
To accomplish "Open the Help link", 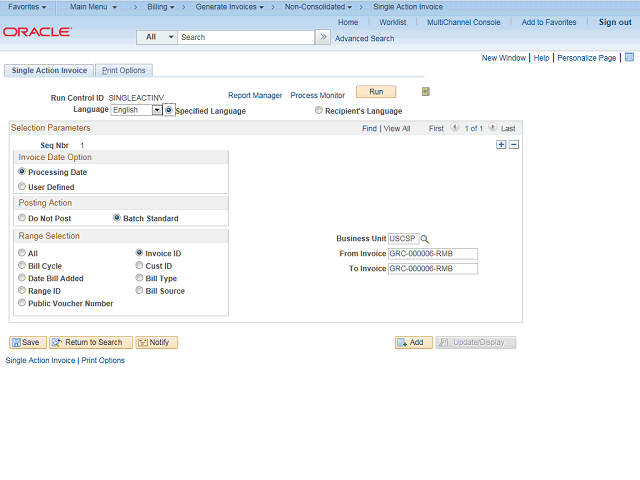I will pyautogui.click(x=541, y=58).
